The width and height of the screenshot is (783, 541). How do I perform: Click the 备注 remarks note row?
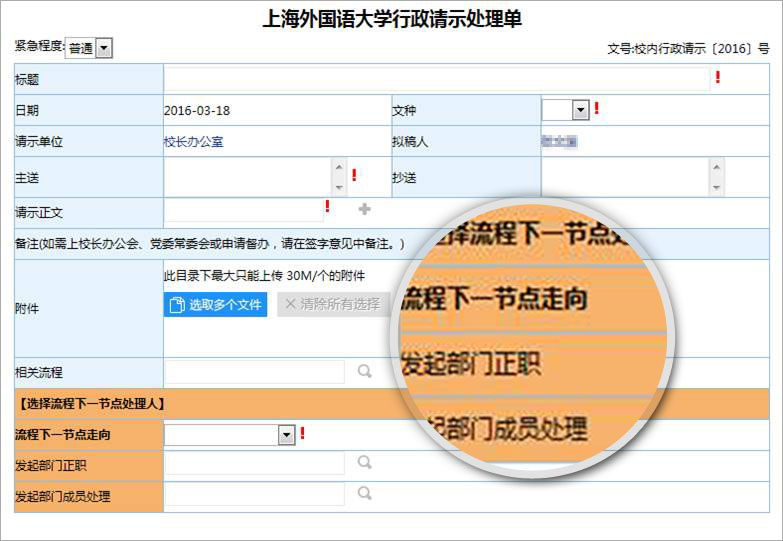[392, 244]
